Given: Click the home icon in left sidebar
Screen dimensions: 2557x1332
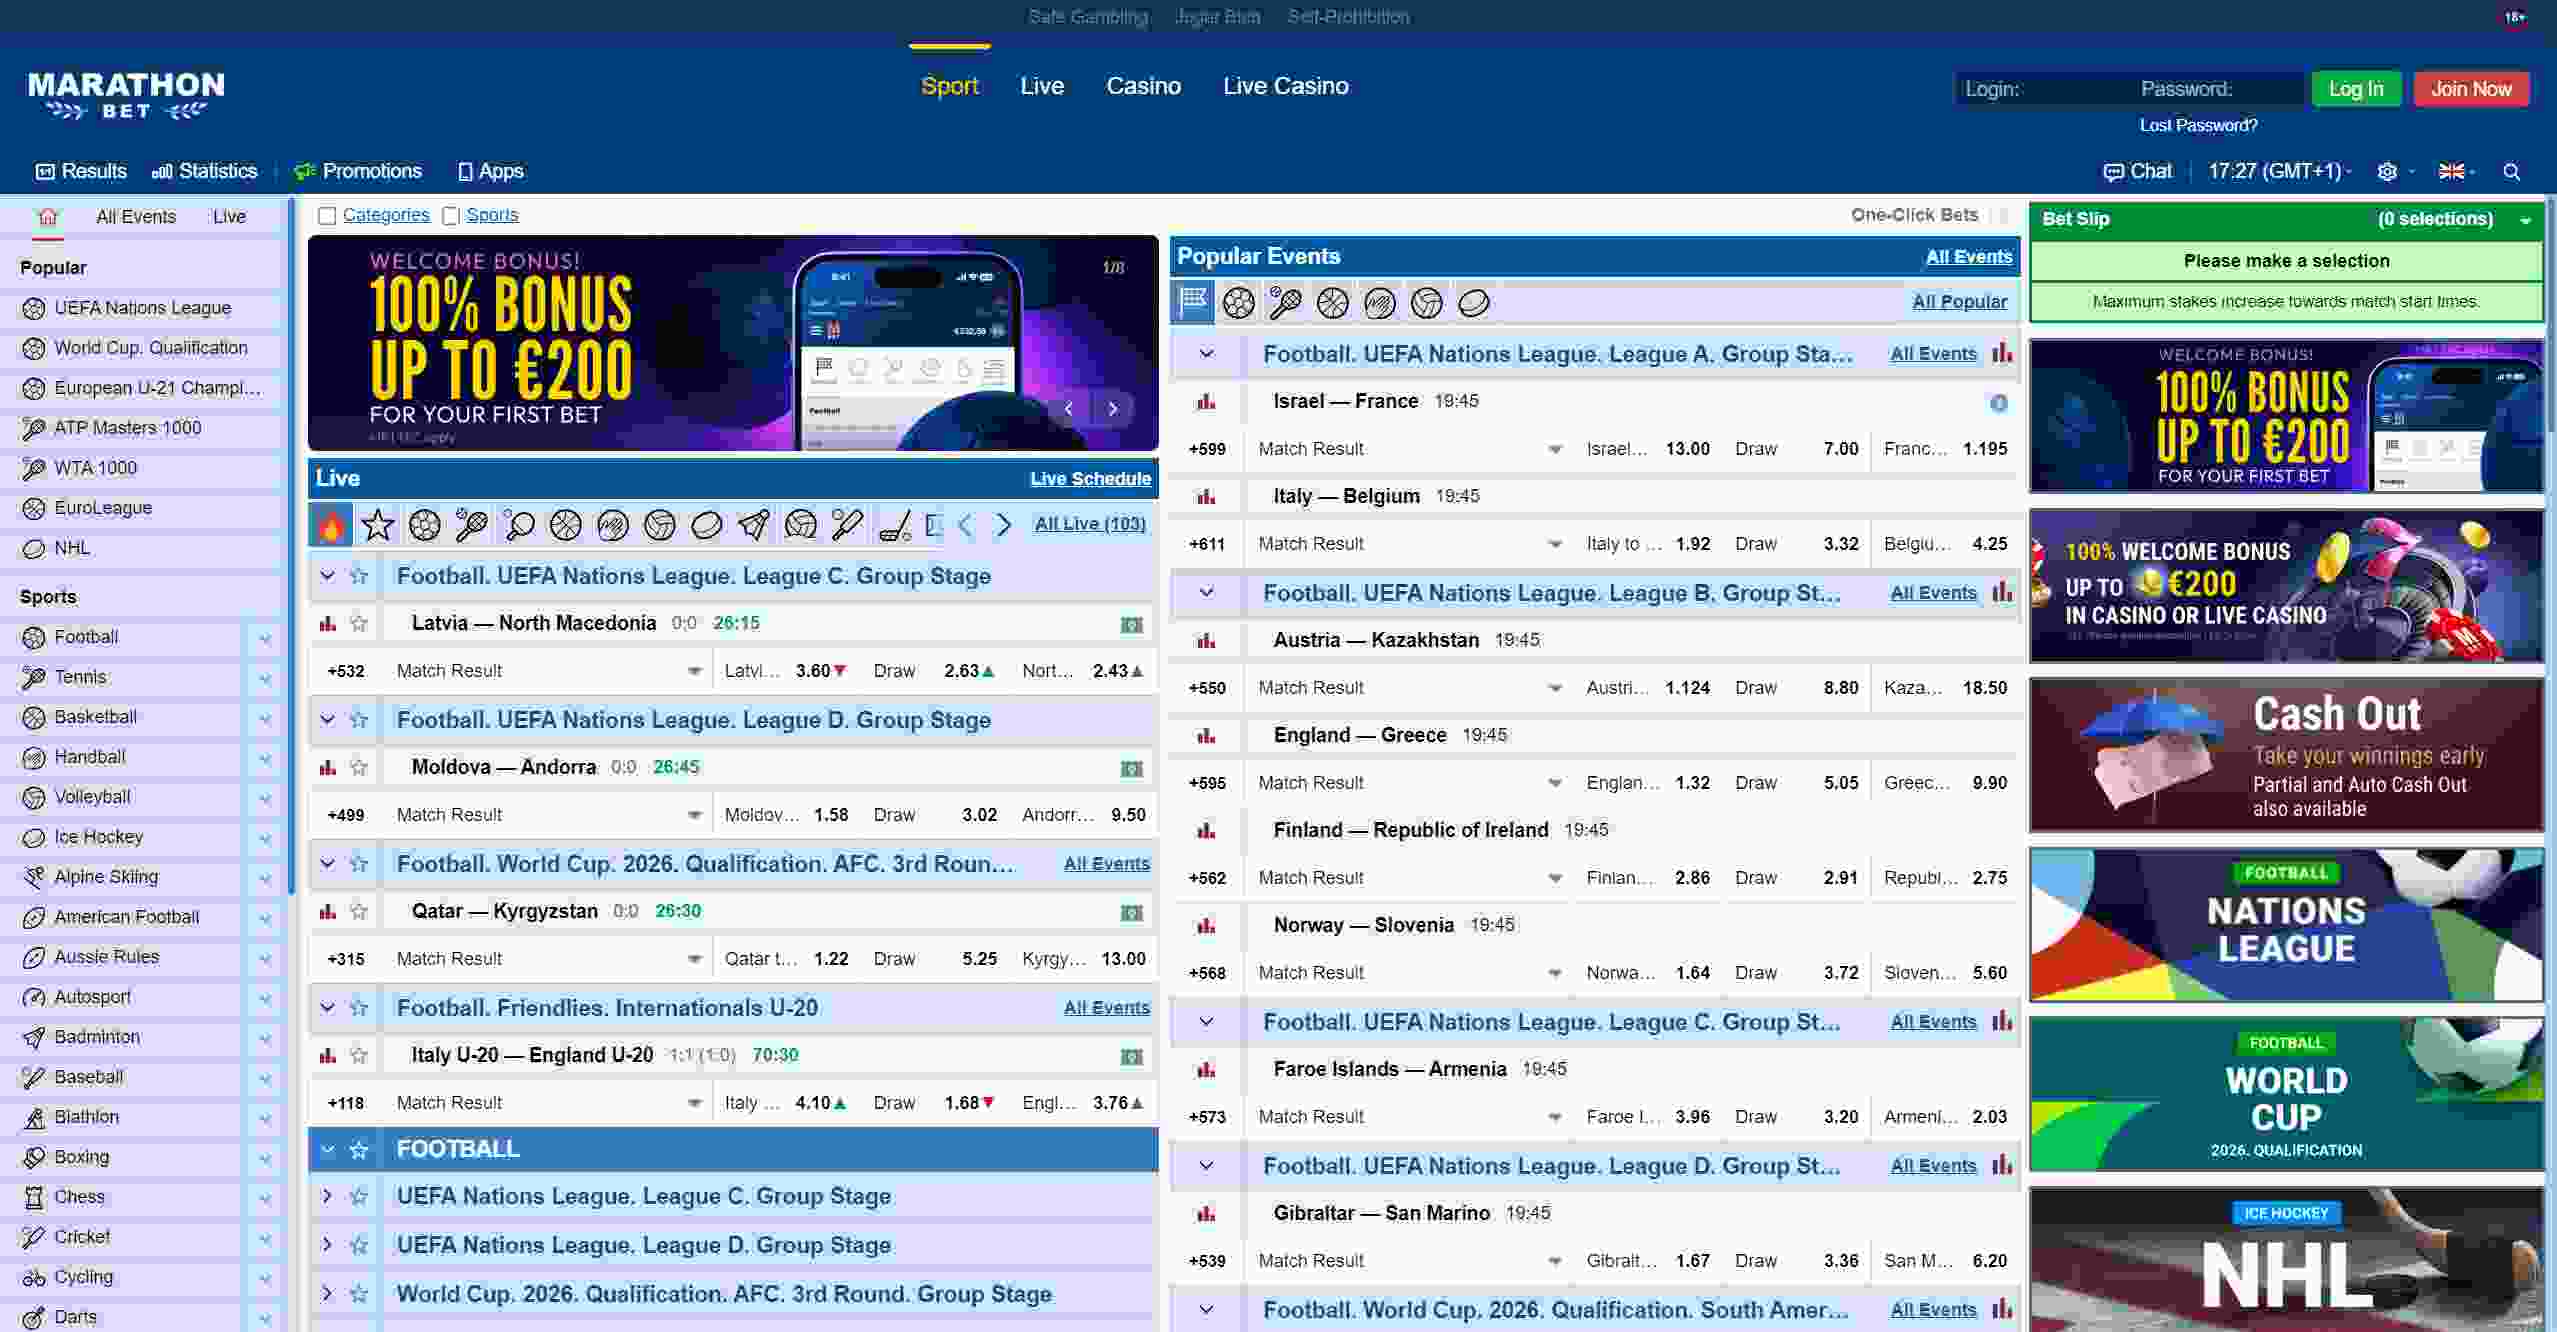Looking at the screenshot, I should (47, 217).
